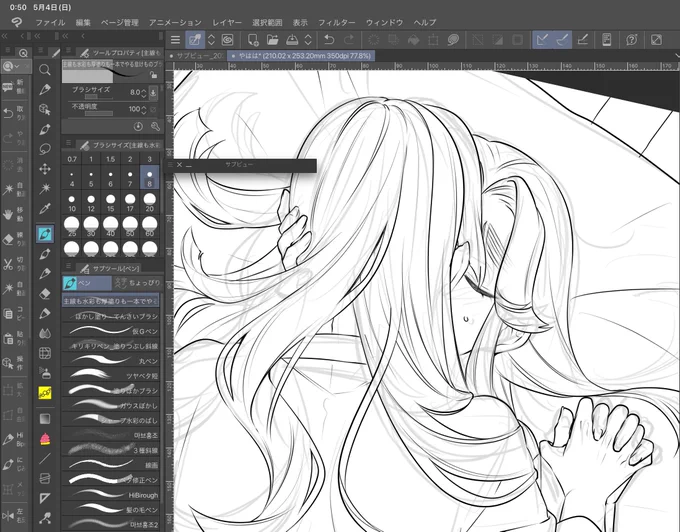Open the help question bubble icon
This screenshot has width=680, height=532.
click(x=631, y=40)
